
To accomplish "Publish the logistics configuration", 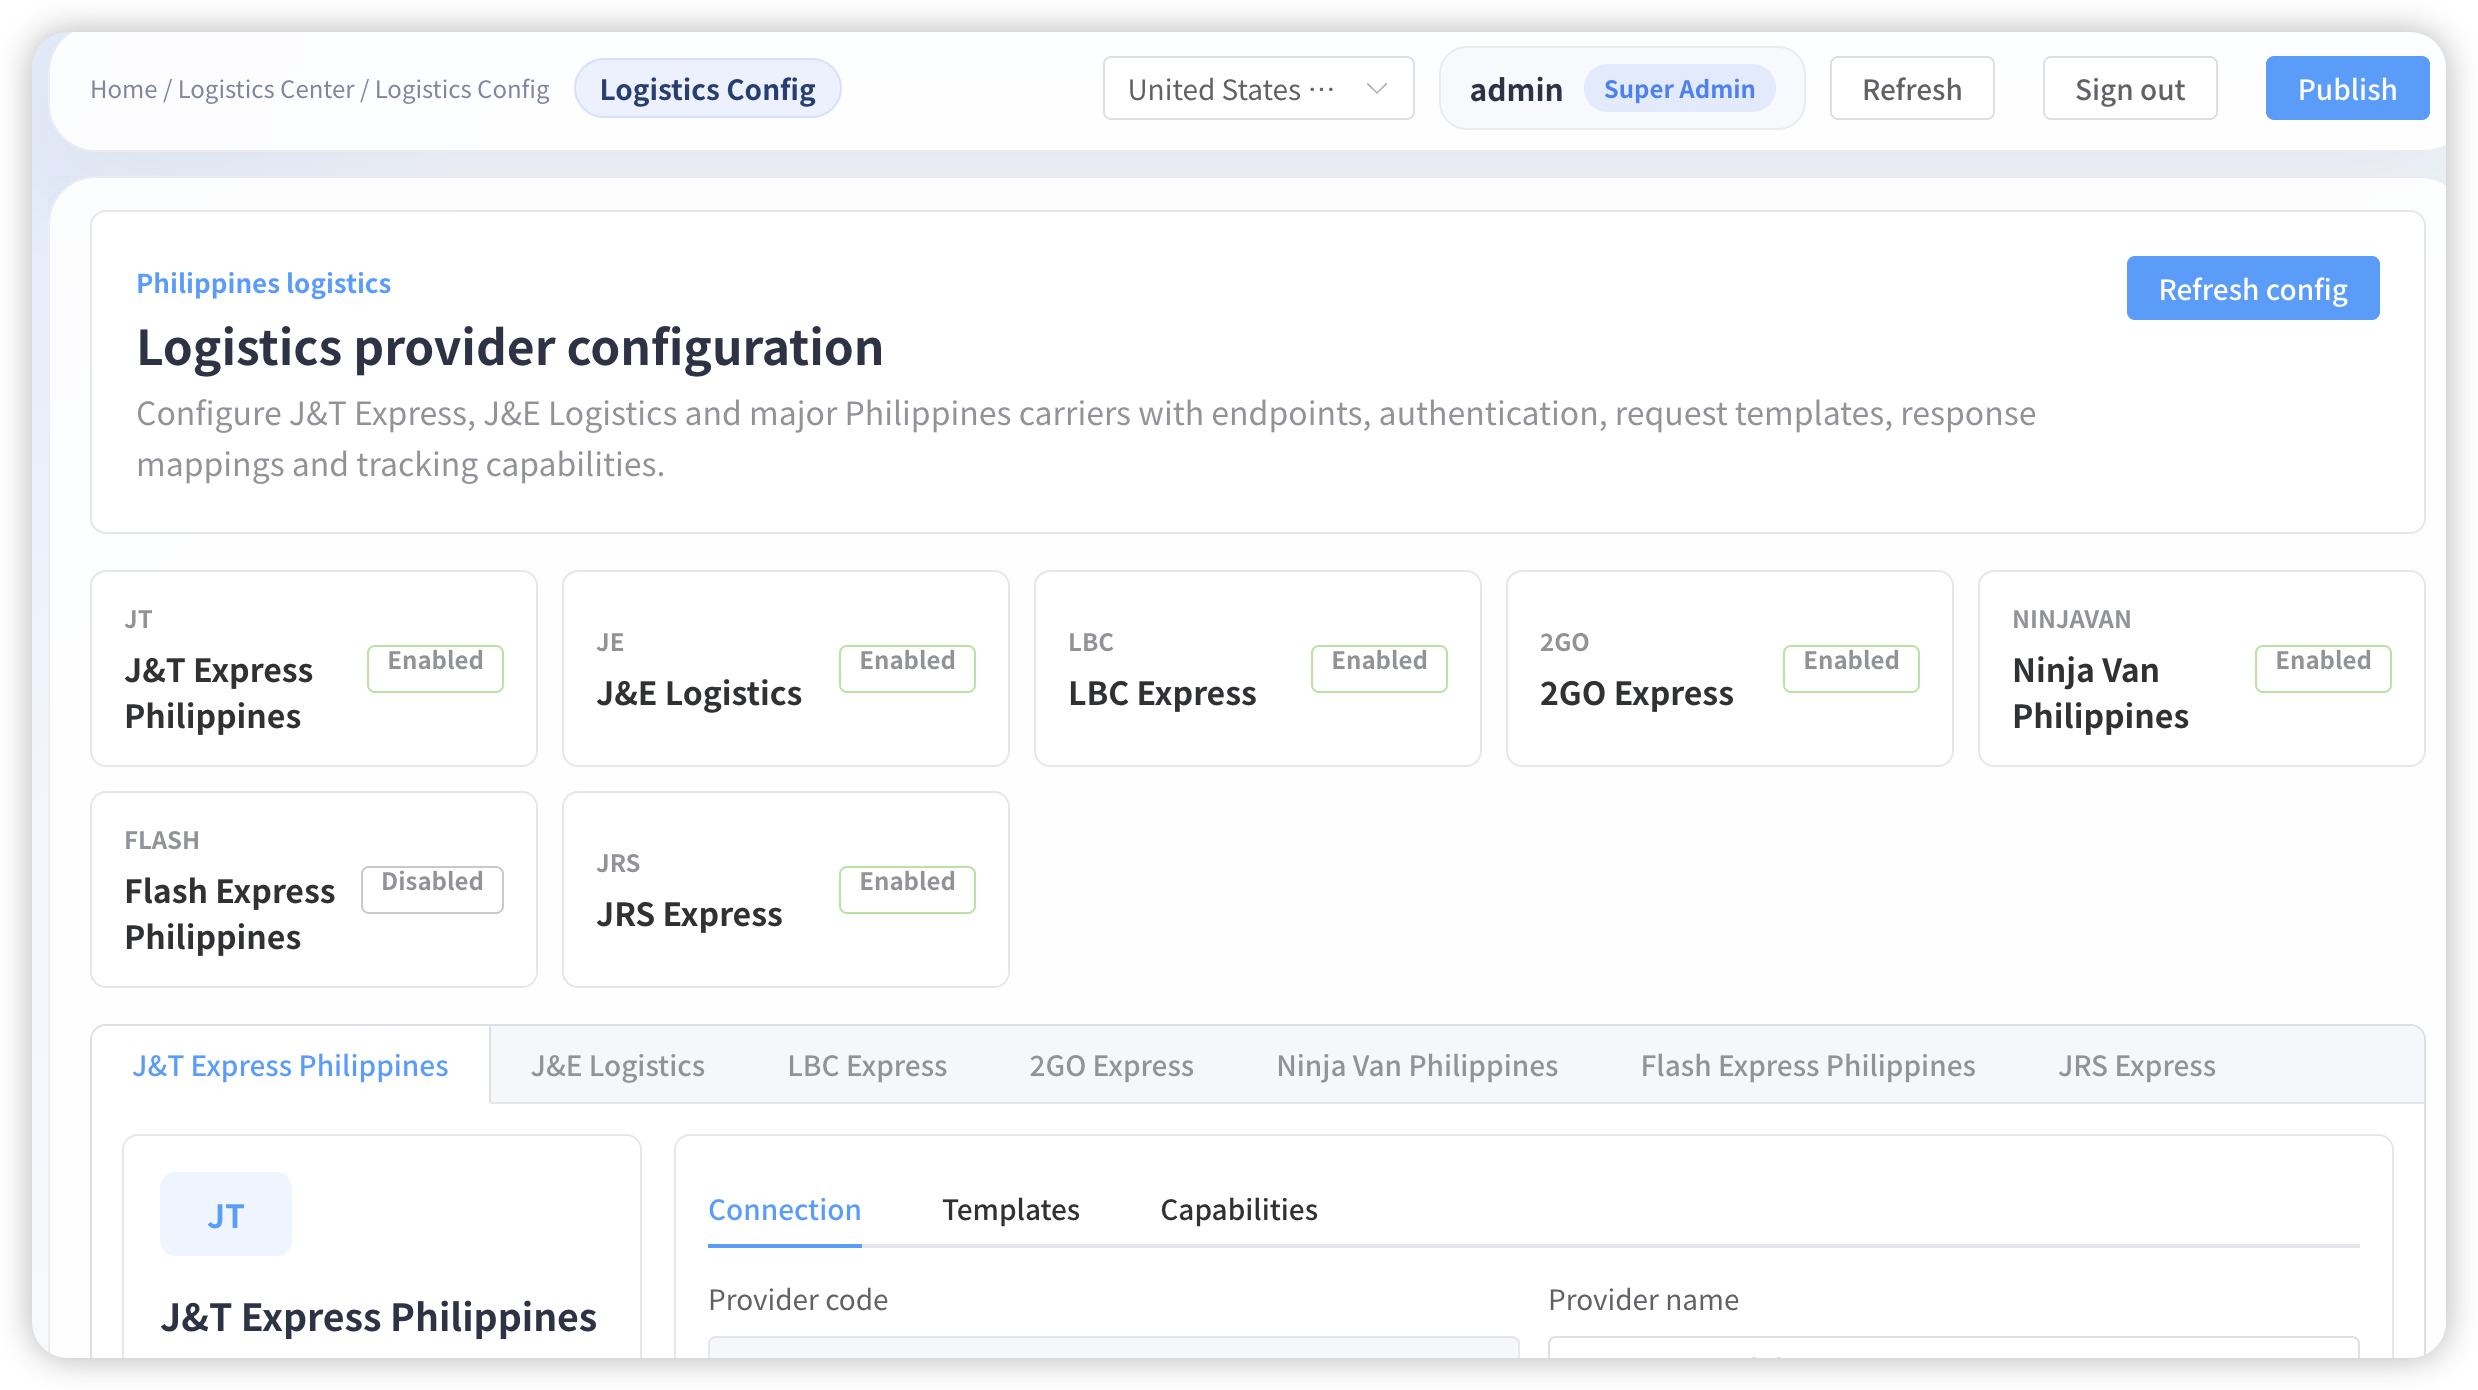I will coord(2347,89).
